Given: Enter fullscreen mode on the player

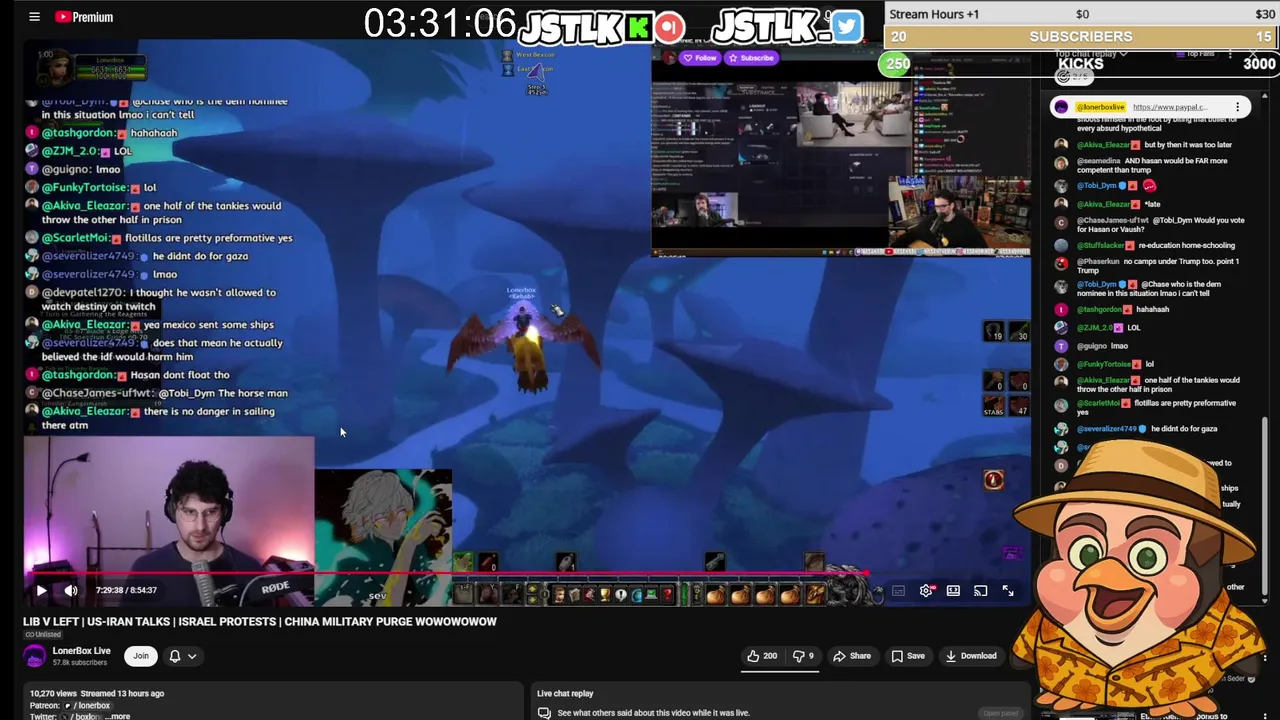Looking at the screenshot, I should [1008, 591].
